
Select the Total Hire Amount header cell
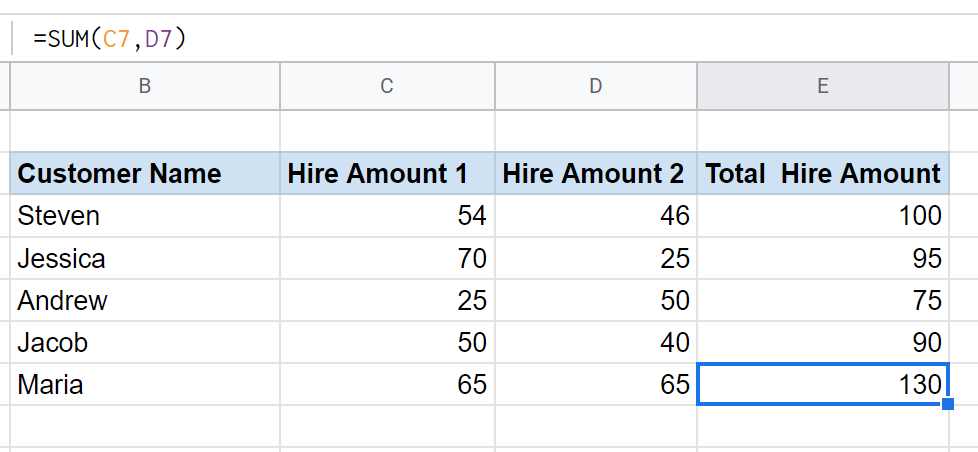coord(823,173)
